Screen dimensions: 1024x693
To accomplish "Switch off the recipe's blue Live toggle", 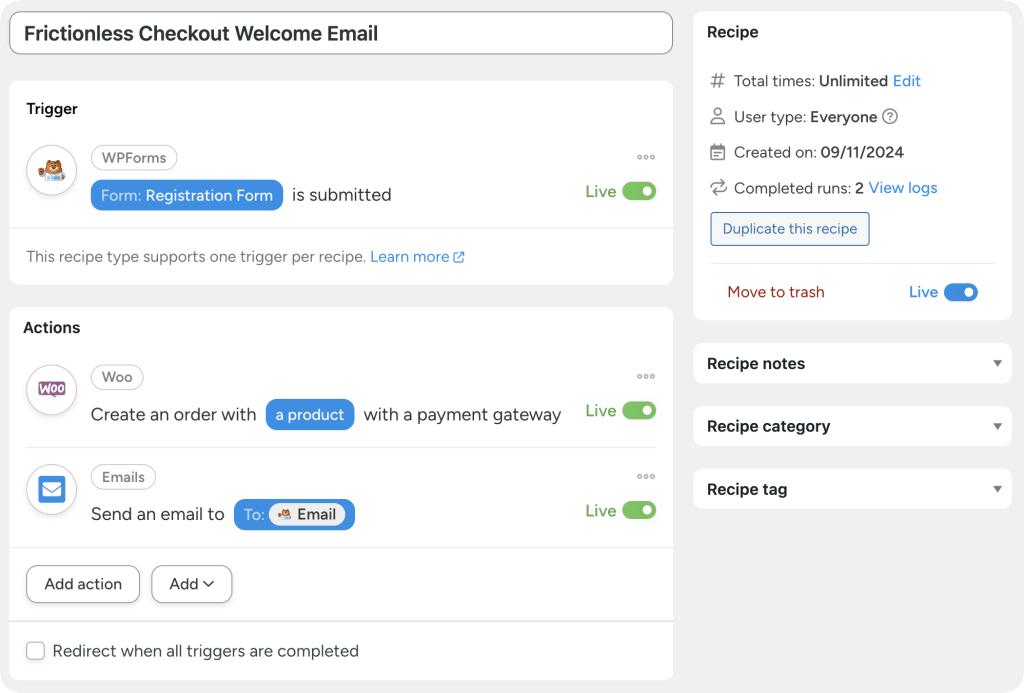I will point(960,292).
